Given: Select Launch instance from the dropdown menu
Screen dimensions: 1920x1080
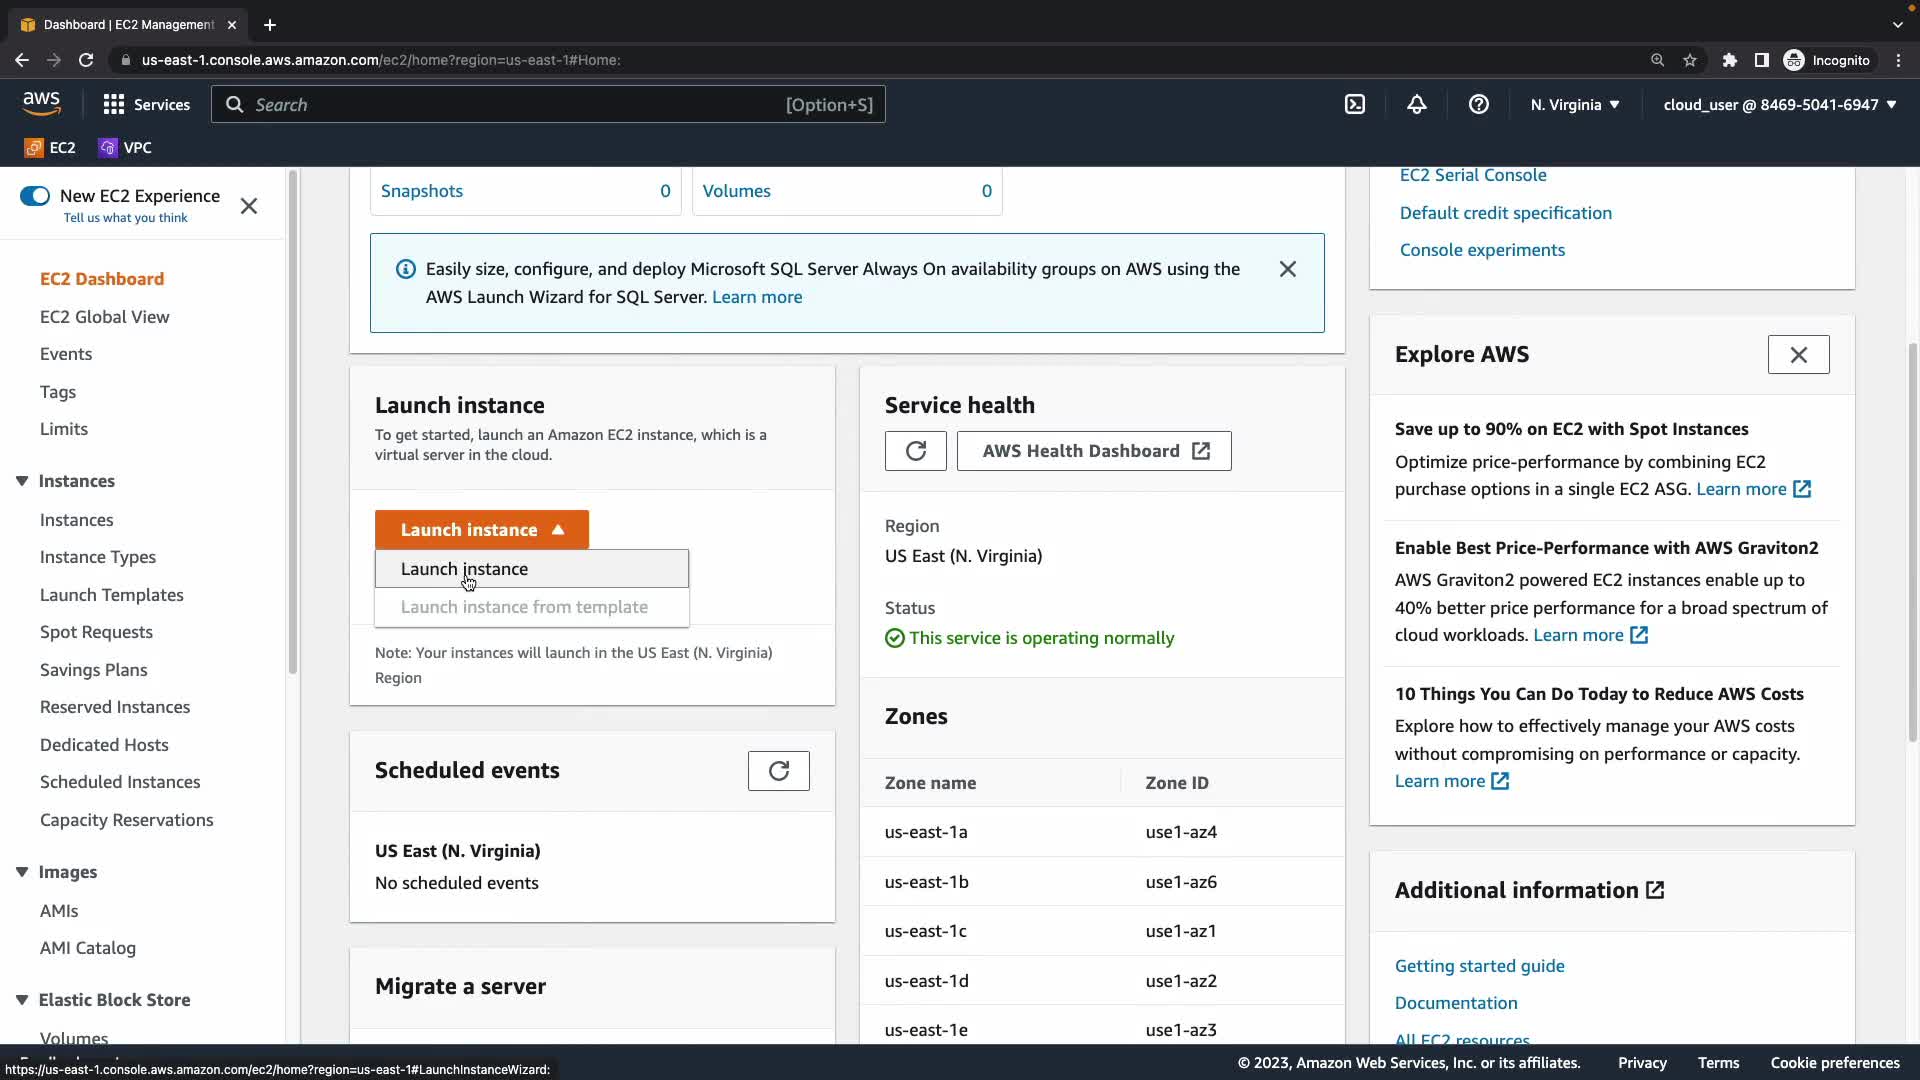Looking at the screenshot, I should (x=464, y=569).
